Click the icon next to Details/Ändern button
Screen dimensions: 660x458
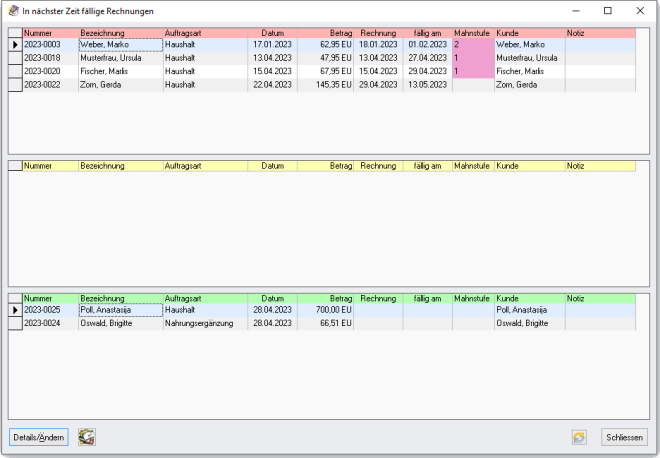click(x=87, y=437)
